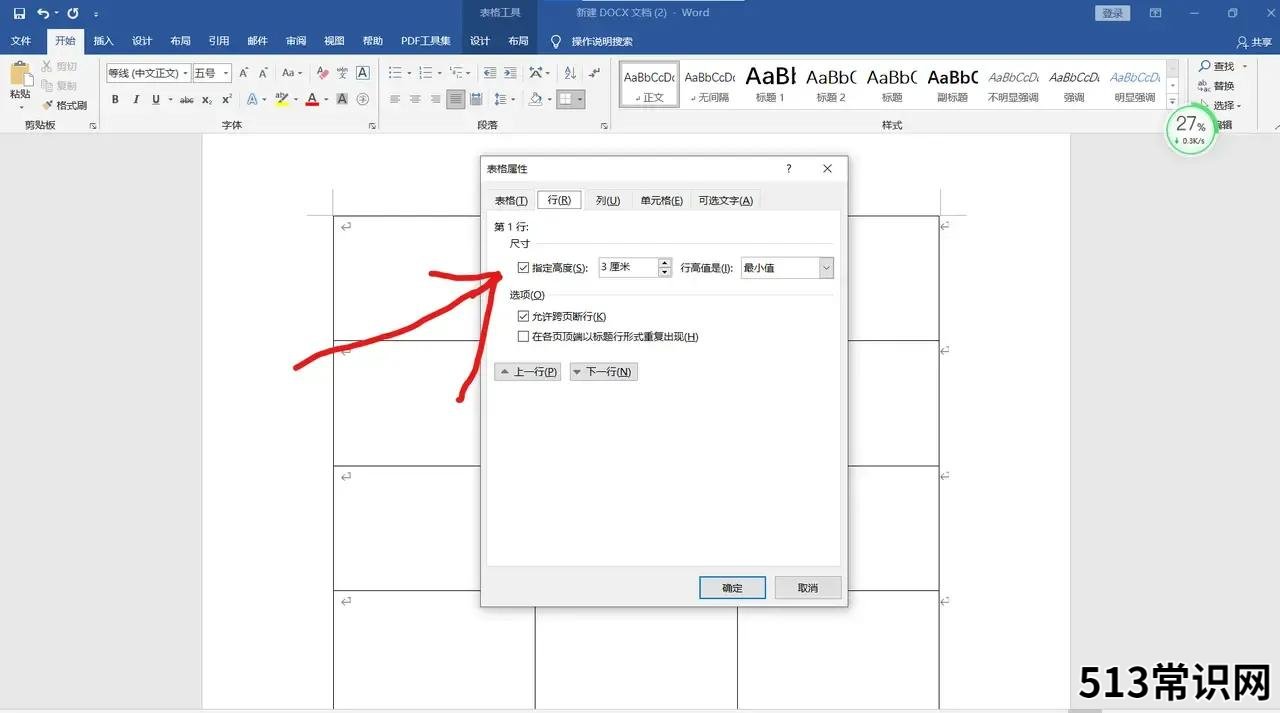Screen dimensions: 1280x713
Task: Click the 共享 share button
Action: [1254, 42]
